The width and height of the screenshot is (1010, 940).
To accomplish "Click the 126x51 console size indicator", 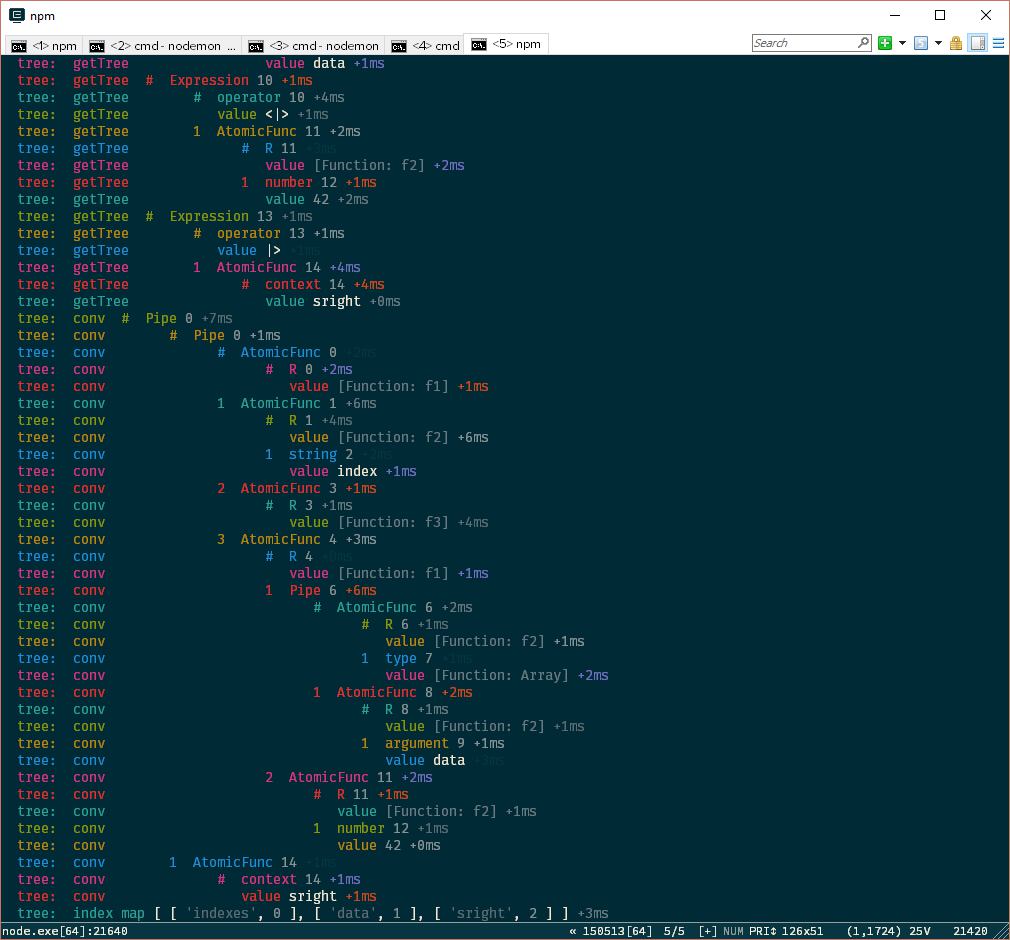I will pyautogui.click(x=803, y=931).
